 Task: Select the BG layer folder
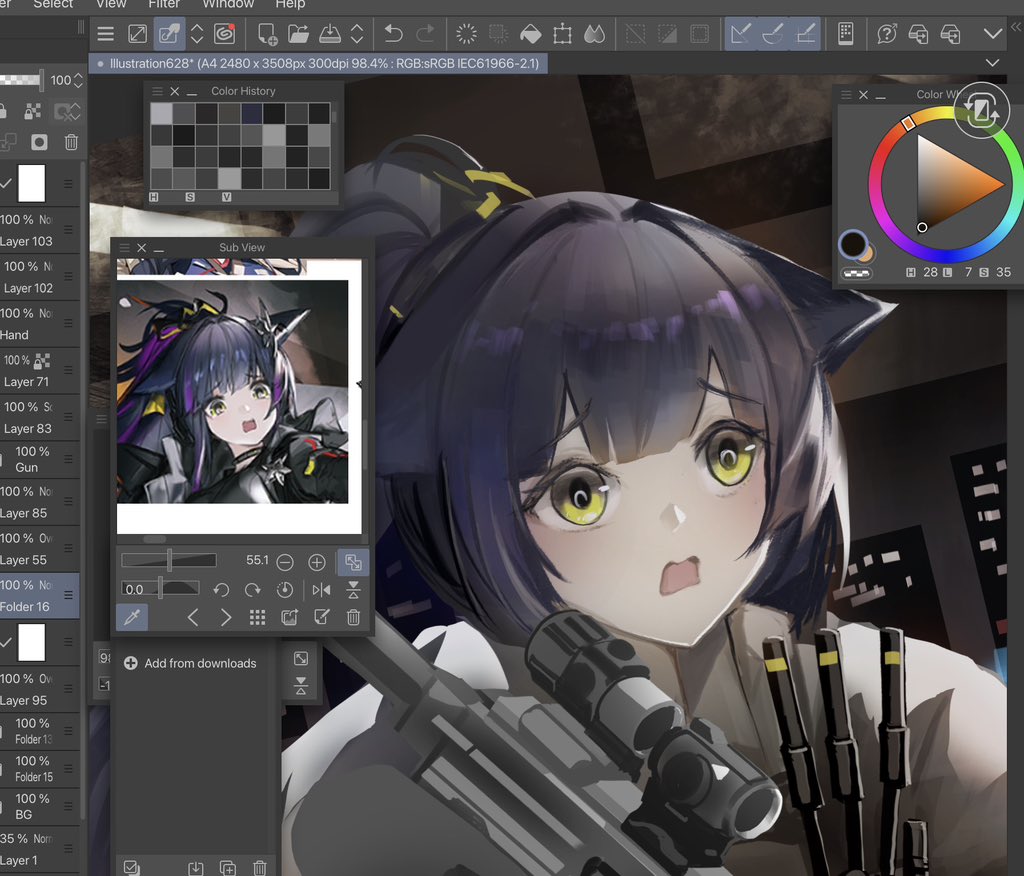click(39, 806)
